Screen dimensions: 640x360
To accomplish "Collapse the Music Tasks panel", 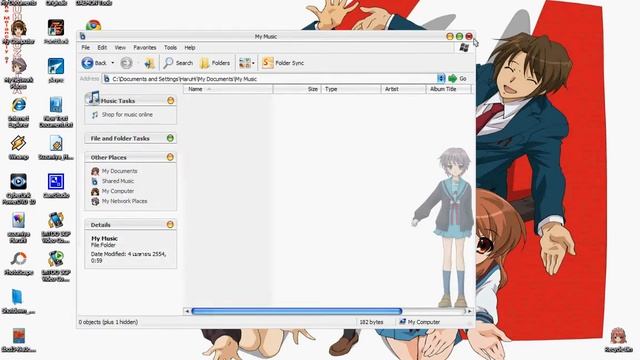I will click(171, 100).
